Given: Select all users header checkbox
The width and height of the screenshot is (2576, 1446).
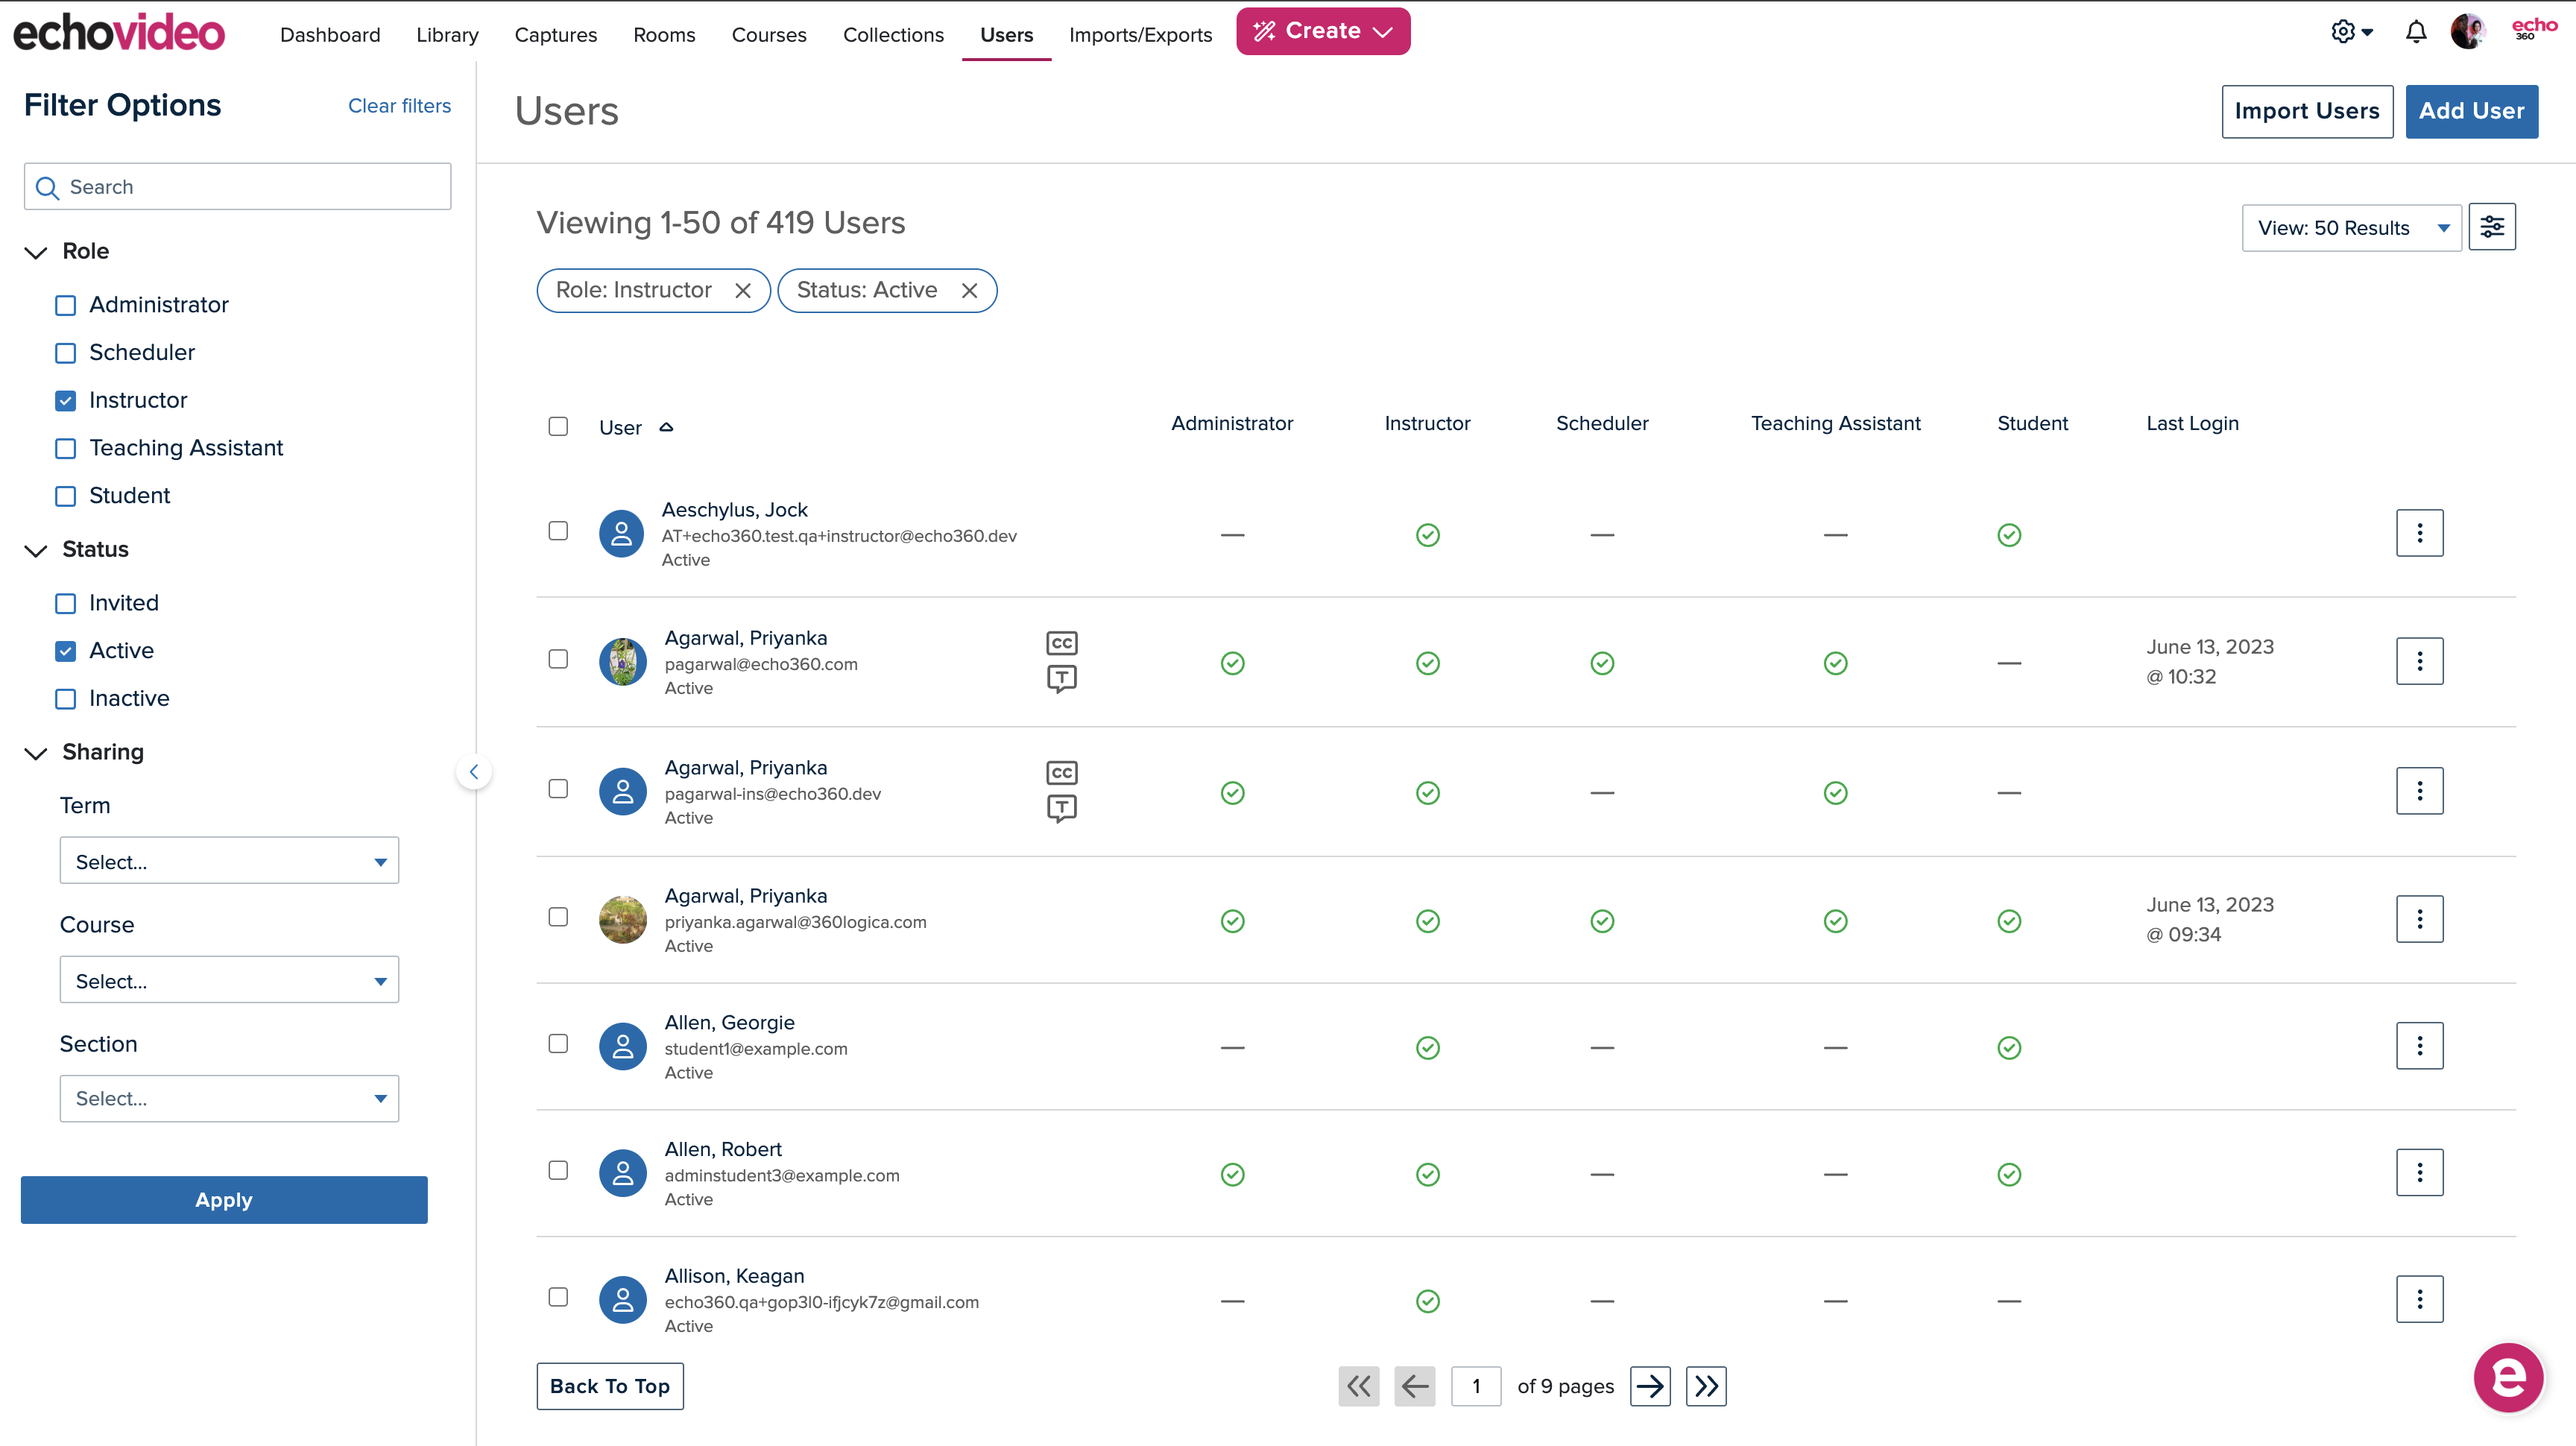Looking at the screenshot, I should coord(558,427).
